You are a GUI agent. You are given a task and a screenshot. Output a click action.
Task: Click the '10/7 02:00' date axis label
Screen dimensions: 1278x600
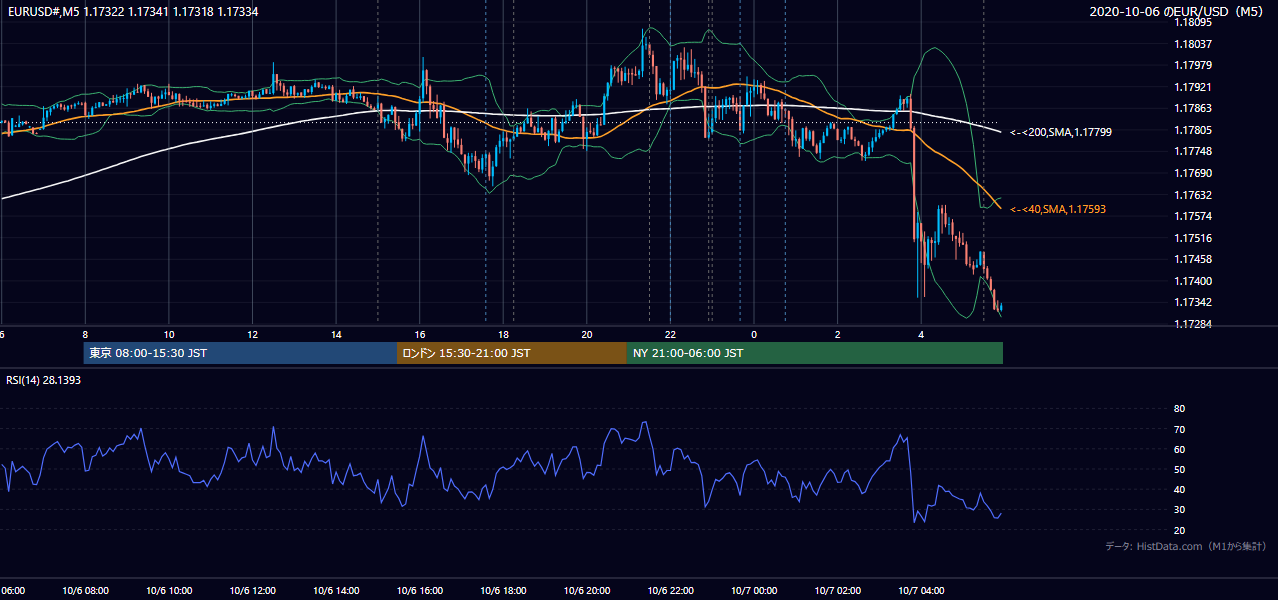coord(838,591)
